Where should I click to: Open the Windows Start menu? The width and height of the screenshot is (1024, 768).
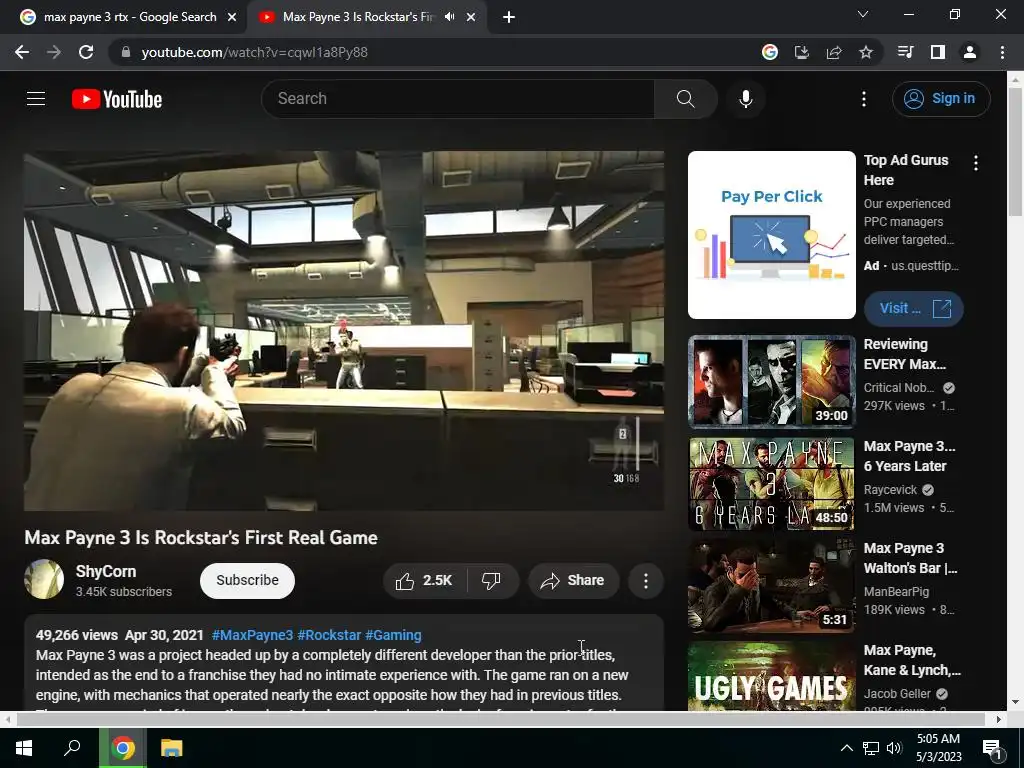(24, 748)
